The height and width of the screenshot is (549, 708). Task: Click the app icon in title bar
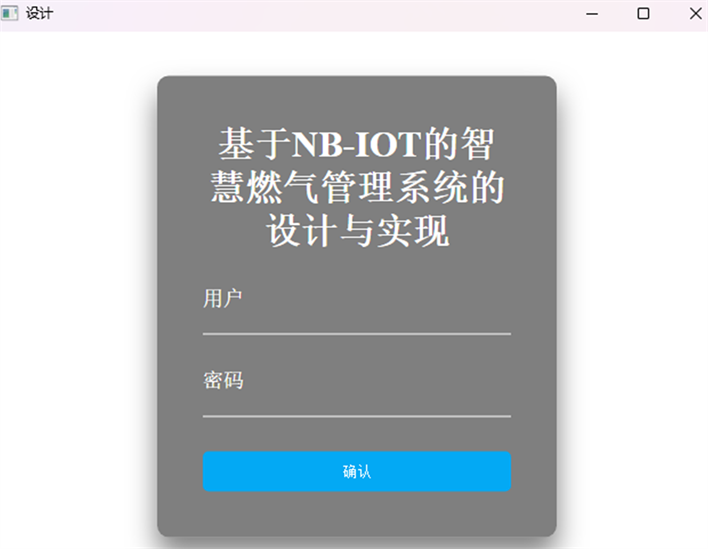point(9,13)
